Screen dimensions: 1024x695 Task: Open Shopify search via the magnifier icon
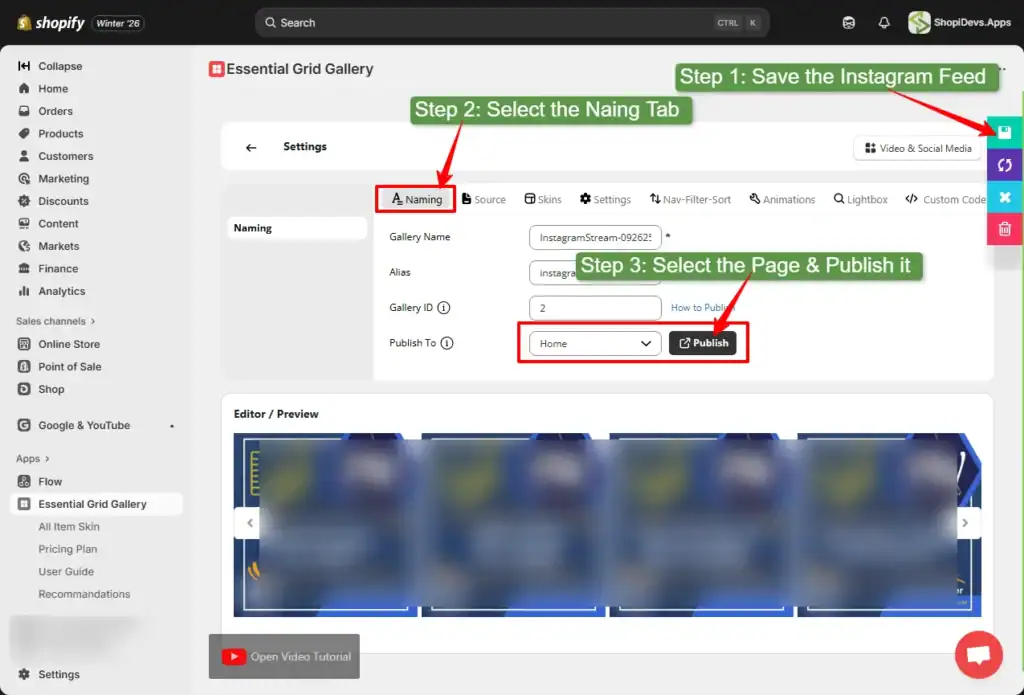[270, 22]
